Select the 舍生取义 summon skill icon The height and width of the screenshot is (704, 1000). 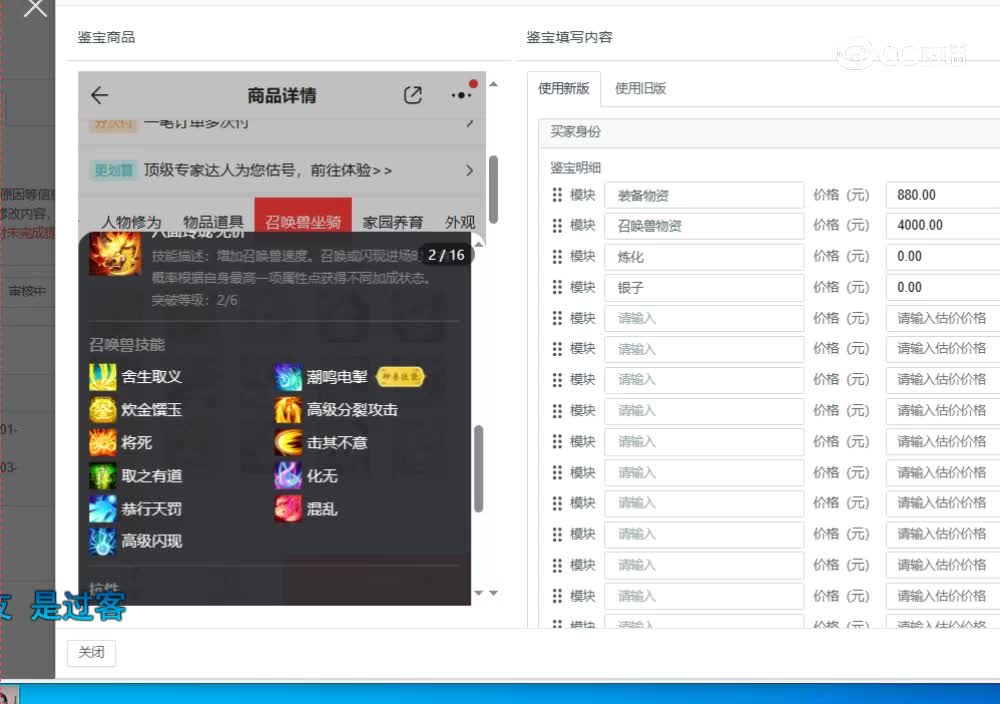coord(102,376)
